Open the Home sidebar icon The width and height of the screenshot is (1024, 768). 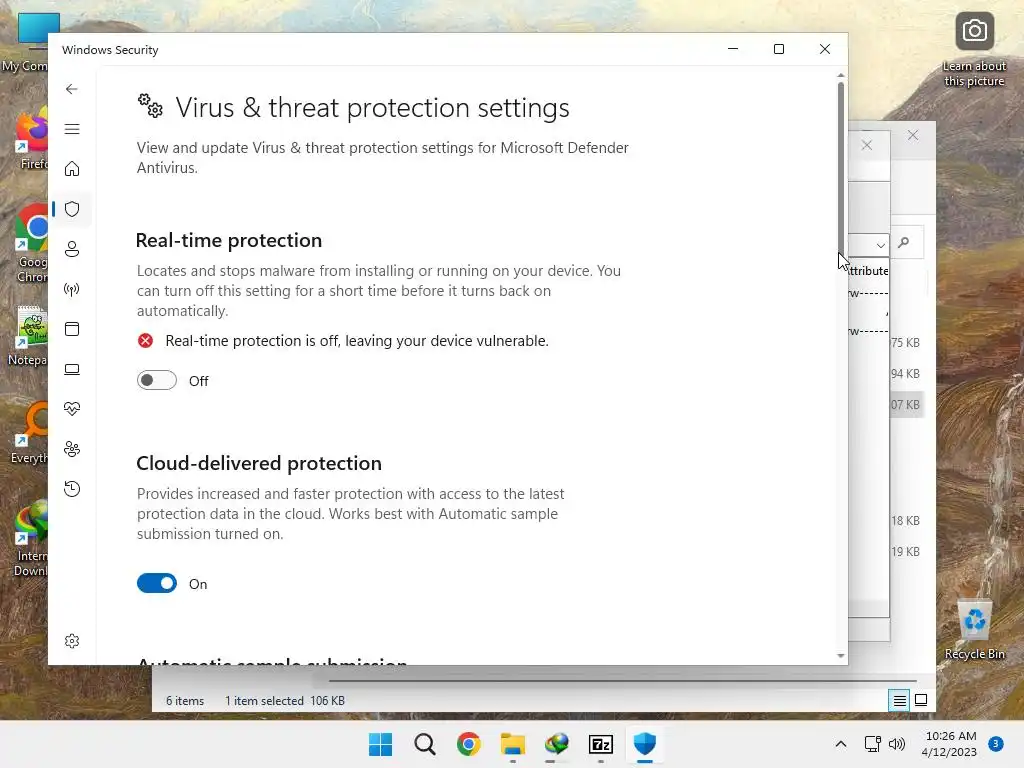[x=72, y=169]
